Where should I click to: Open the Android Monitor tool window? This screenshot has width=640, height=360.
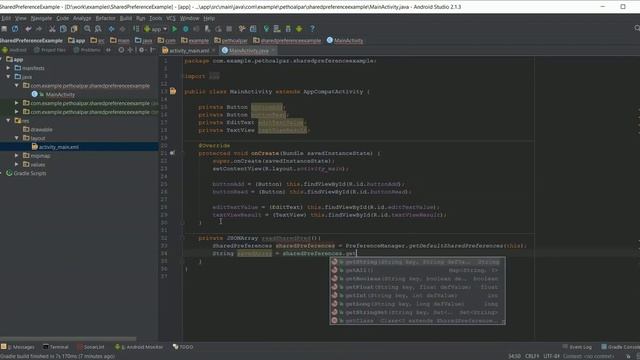140,347
